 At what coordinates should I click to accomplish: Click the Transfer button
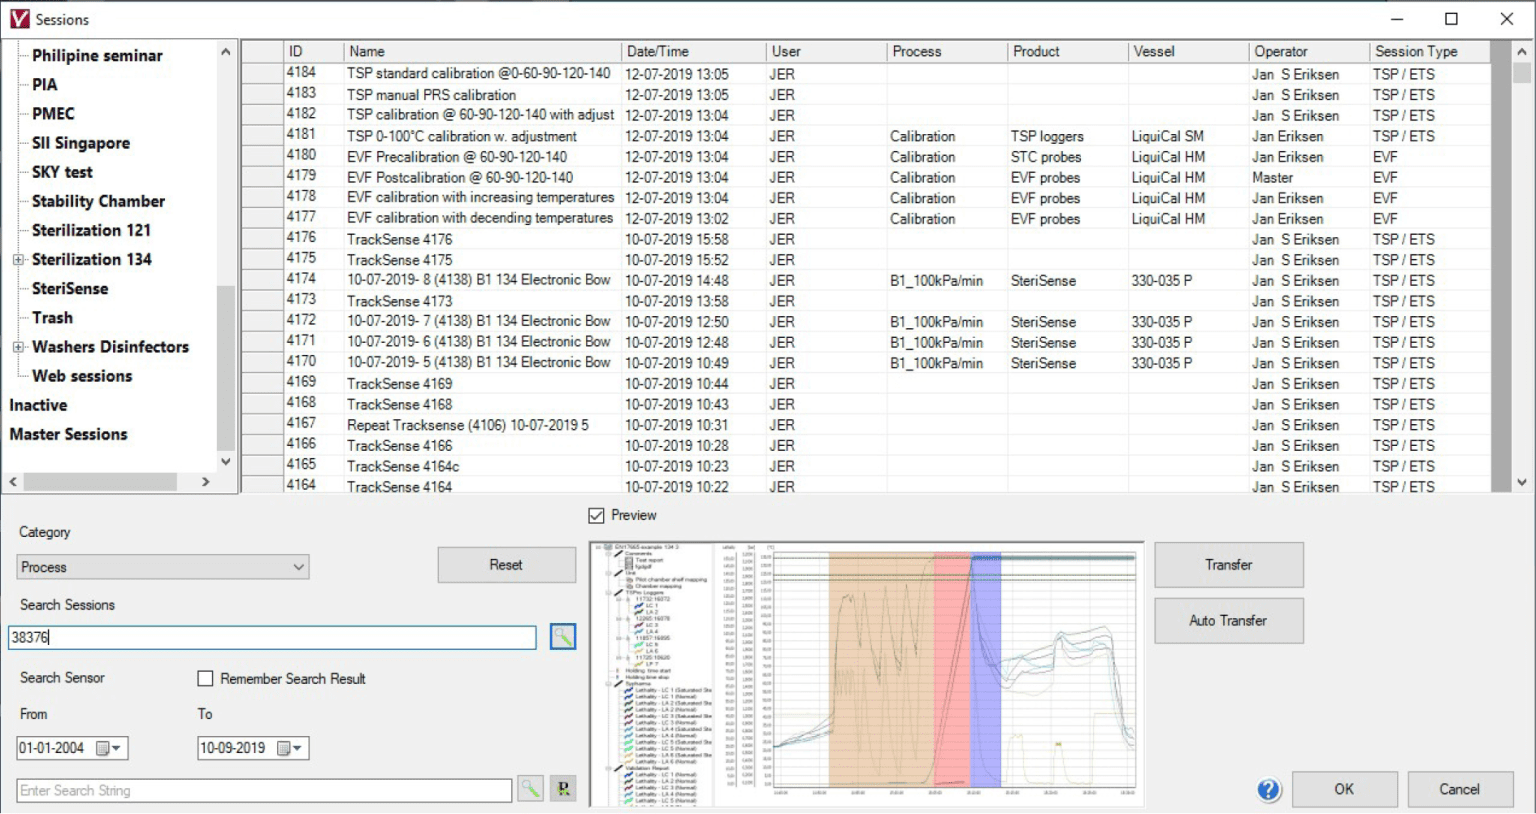1228,564
